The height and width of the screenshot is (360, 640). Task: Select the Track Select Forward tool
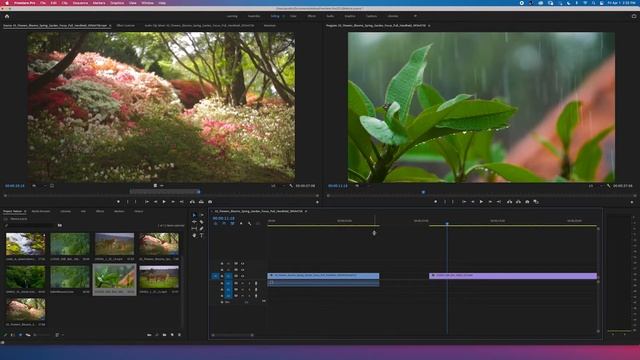tap(202, 215)
